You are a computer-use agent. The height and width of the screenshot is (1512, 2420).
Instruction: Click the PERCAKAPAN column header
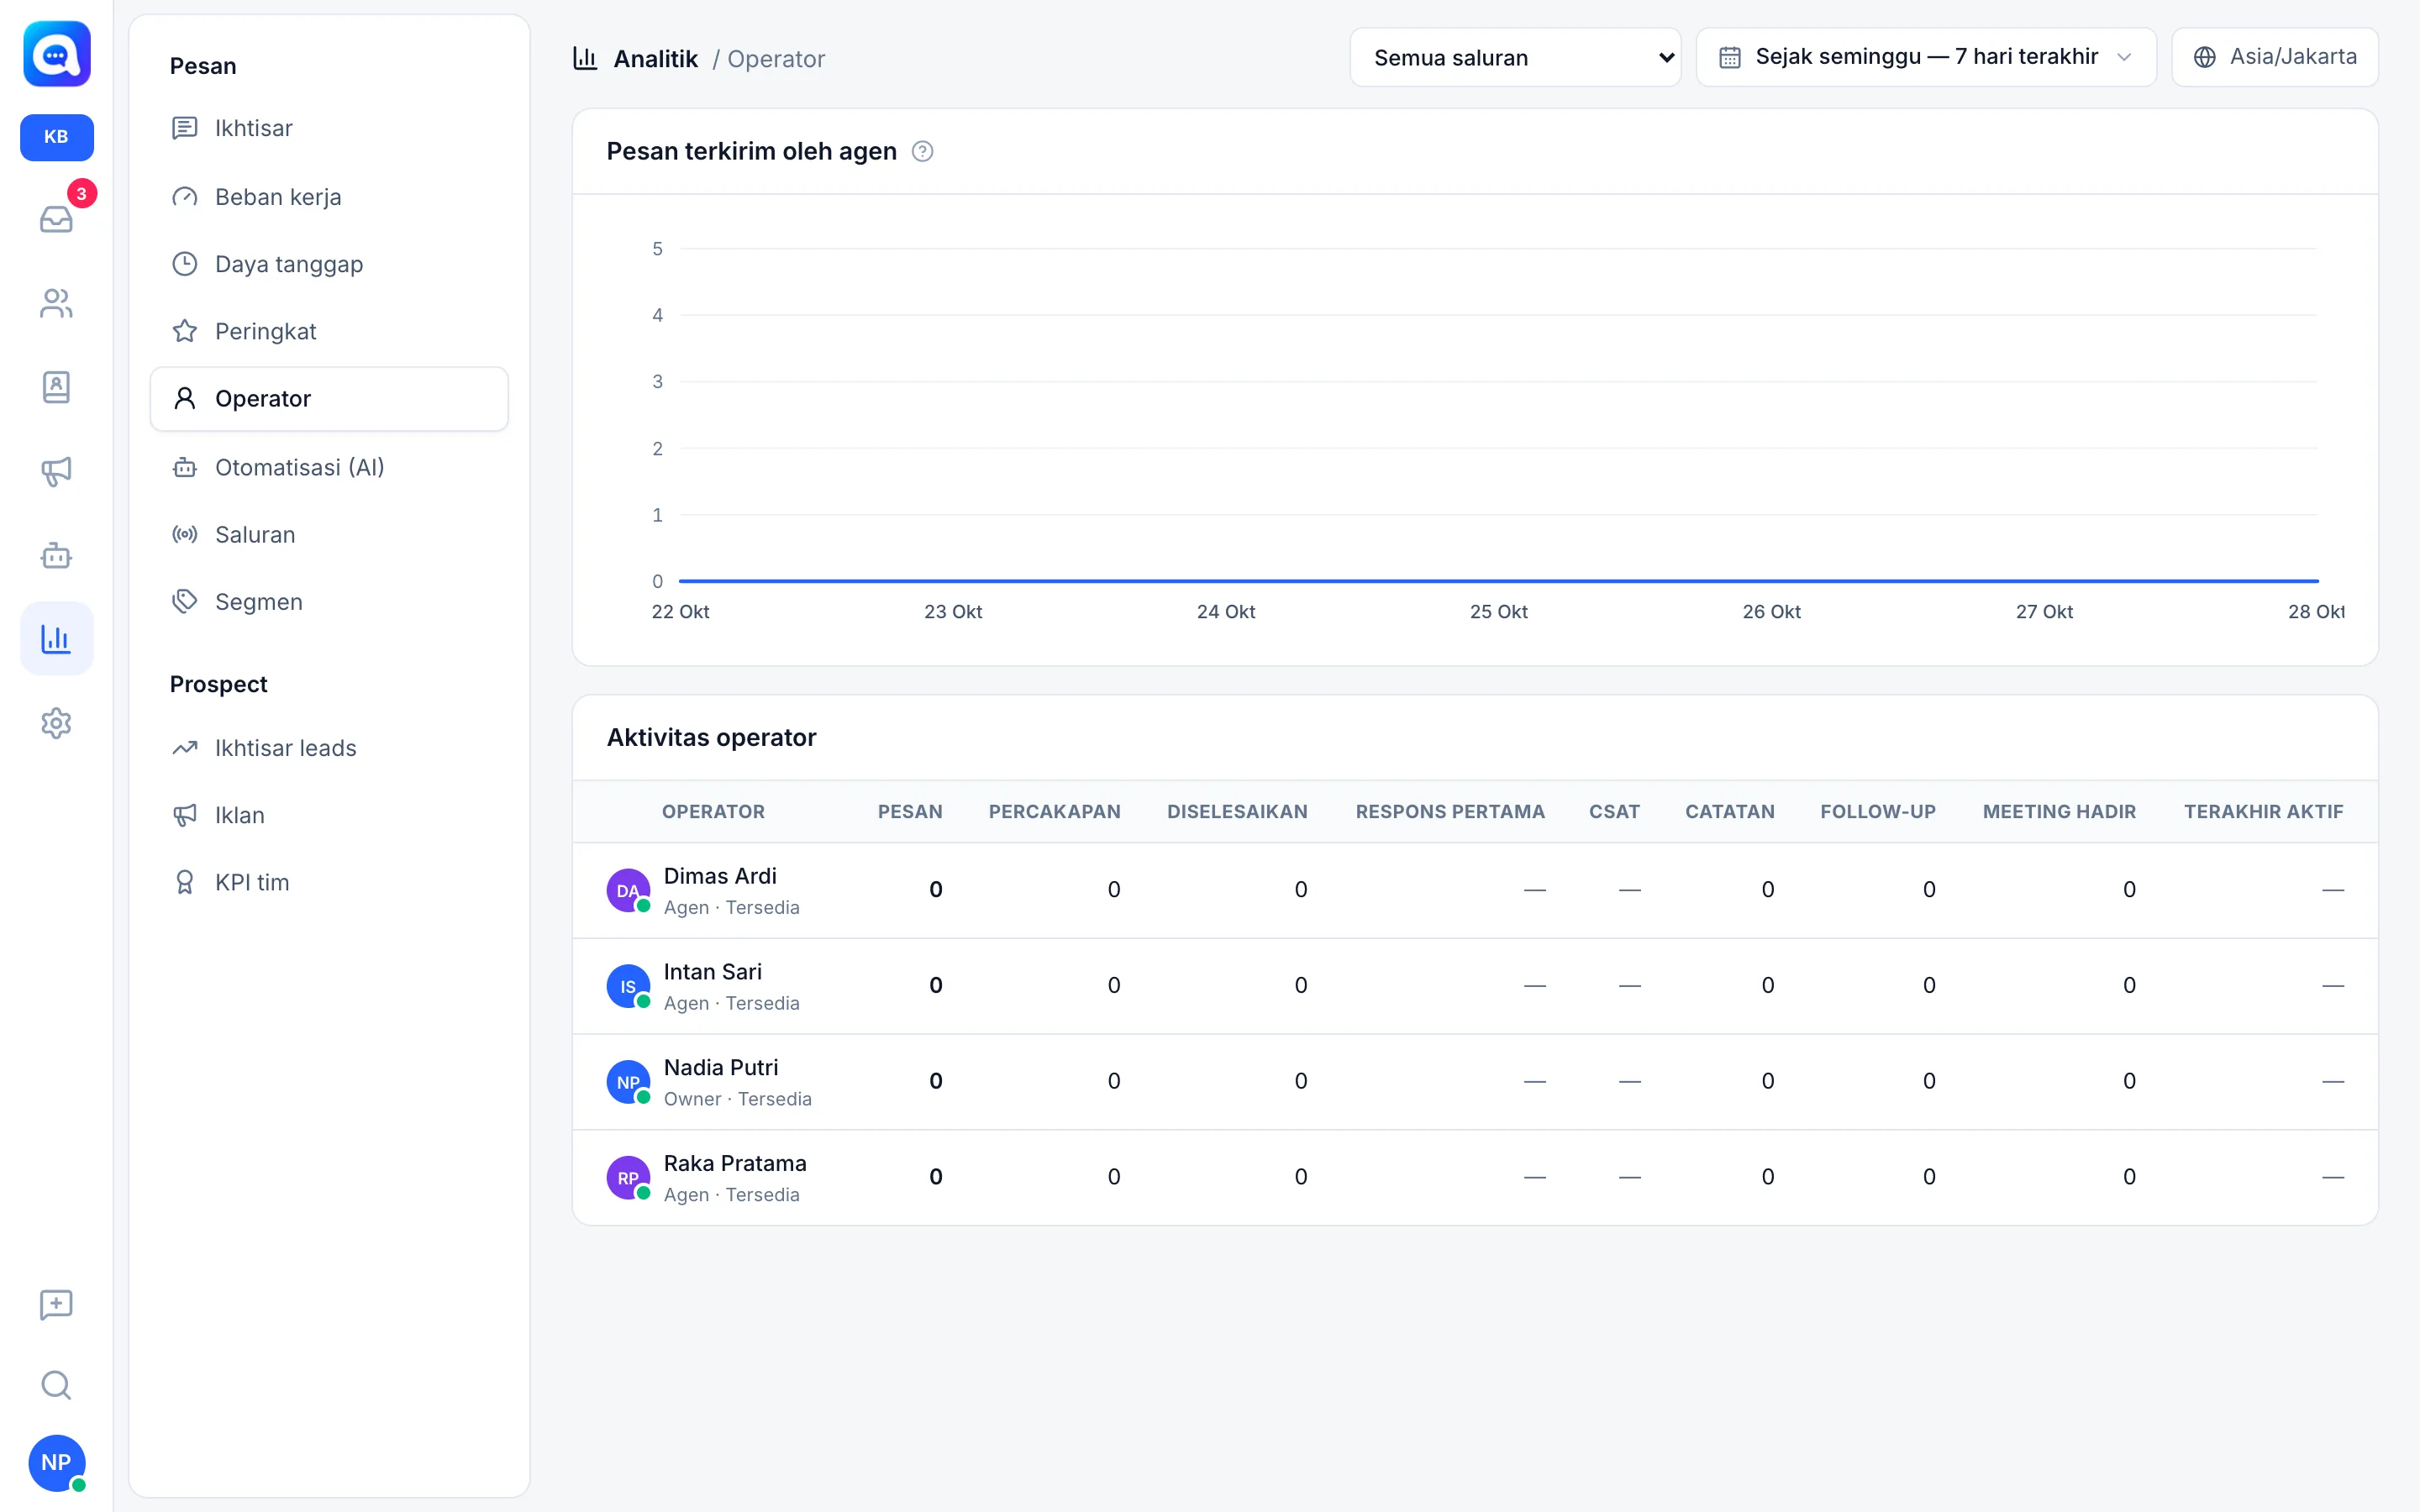1054,812
